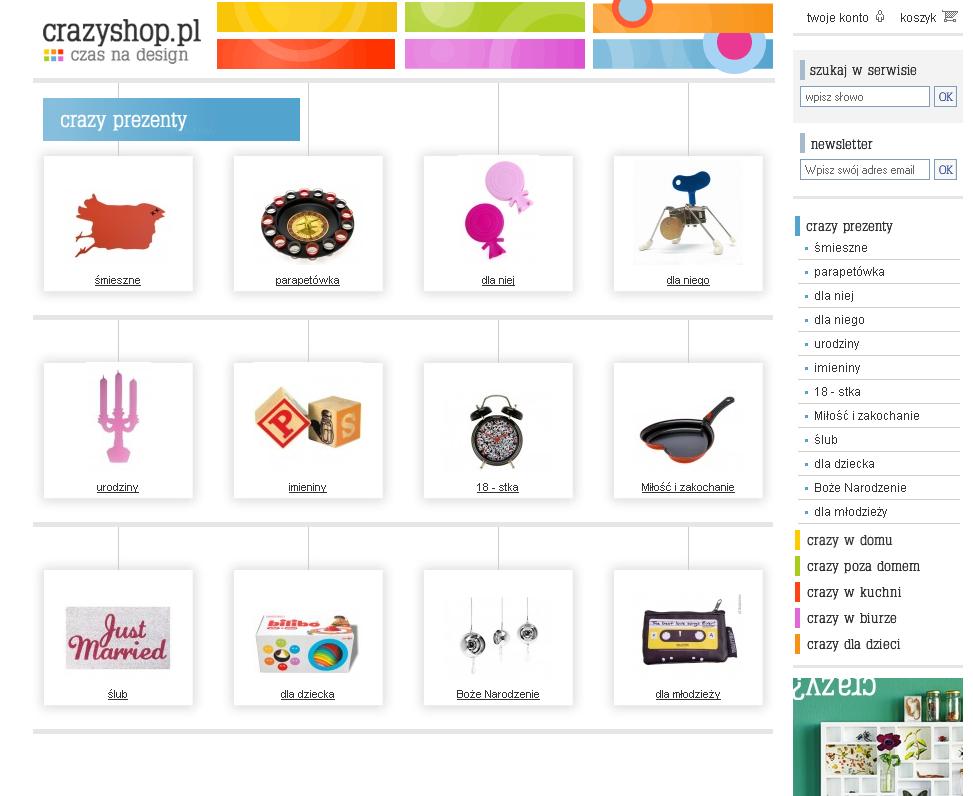This screenshot has height=796, width=973.
Task: Submit newsletter email with OK button
Action: coord(945,169)
